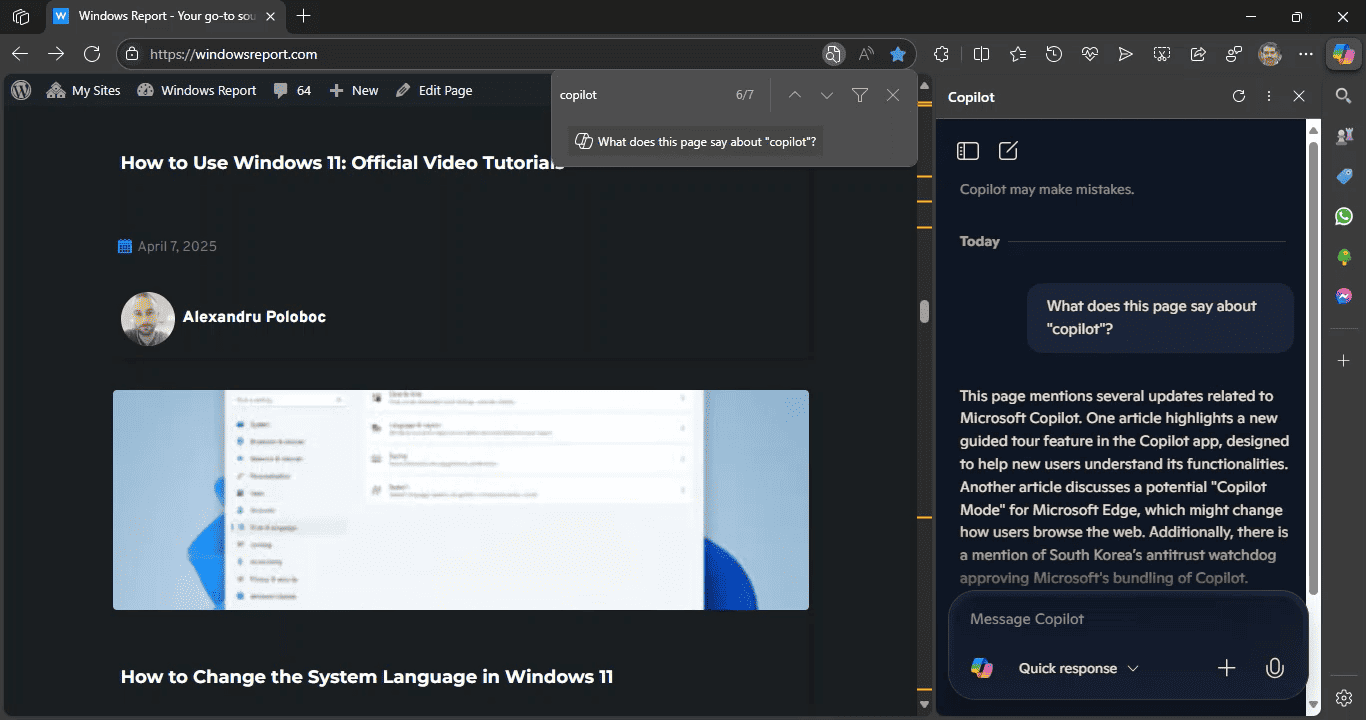Open a new browser tab

pyautogui.click(x=304, y=16)
